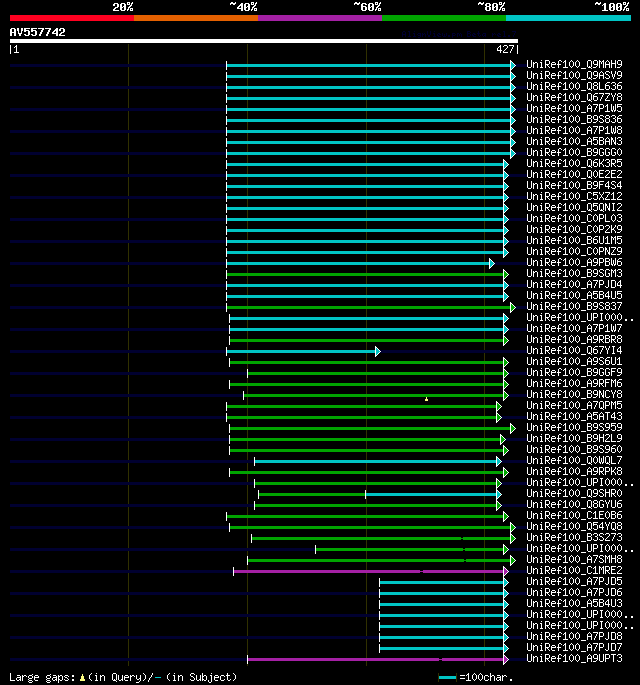This screenshot has width=640, height=685.
Task: Click the UniRef100_C0PL03 entry
Action: click(x=574, y=218)
